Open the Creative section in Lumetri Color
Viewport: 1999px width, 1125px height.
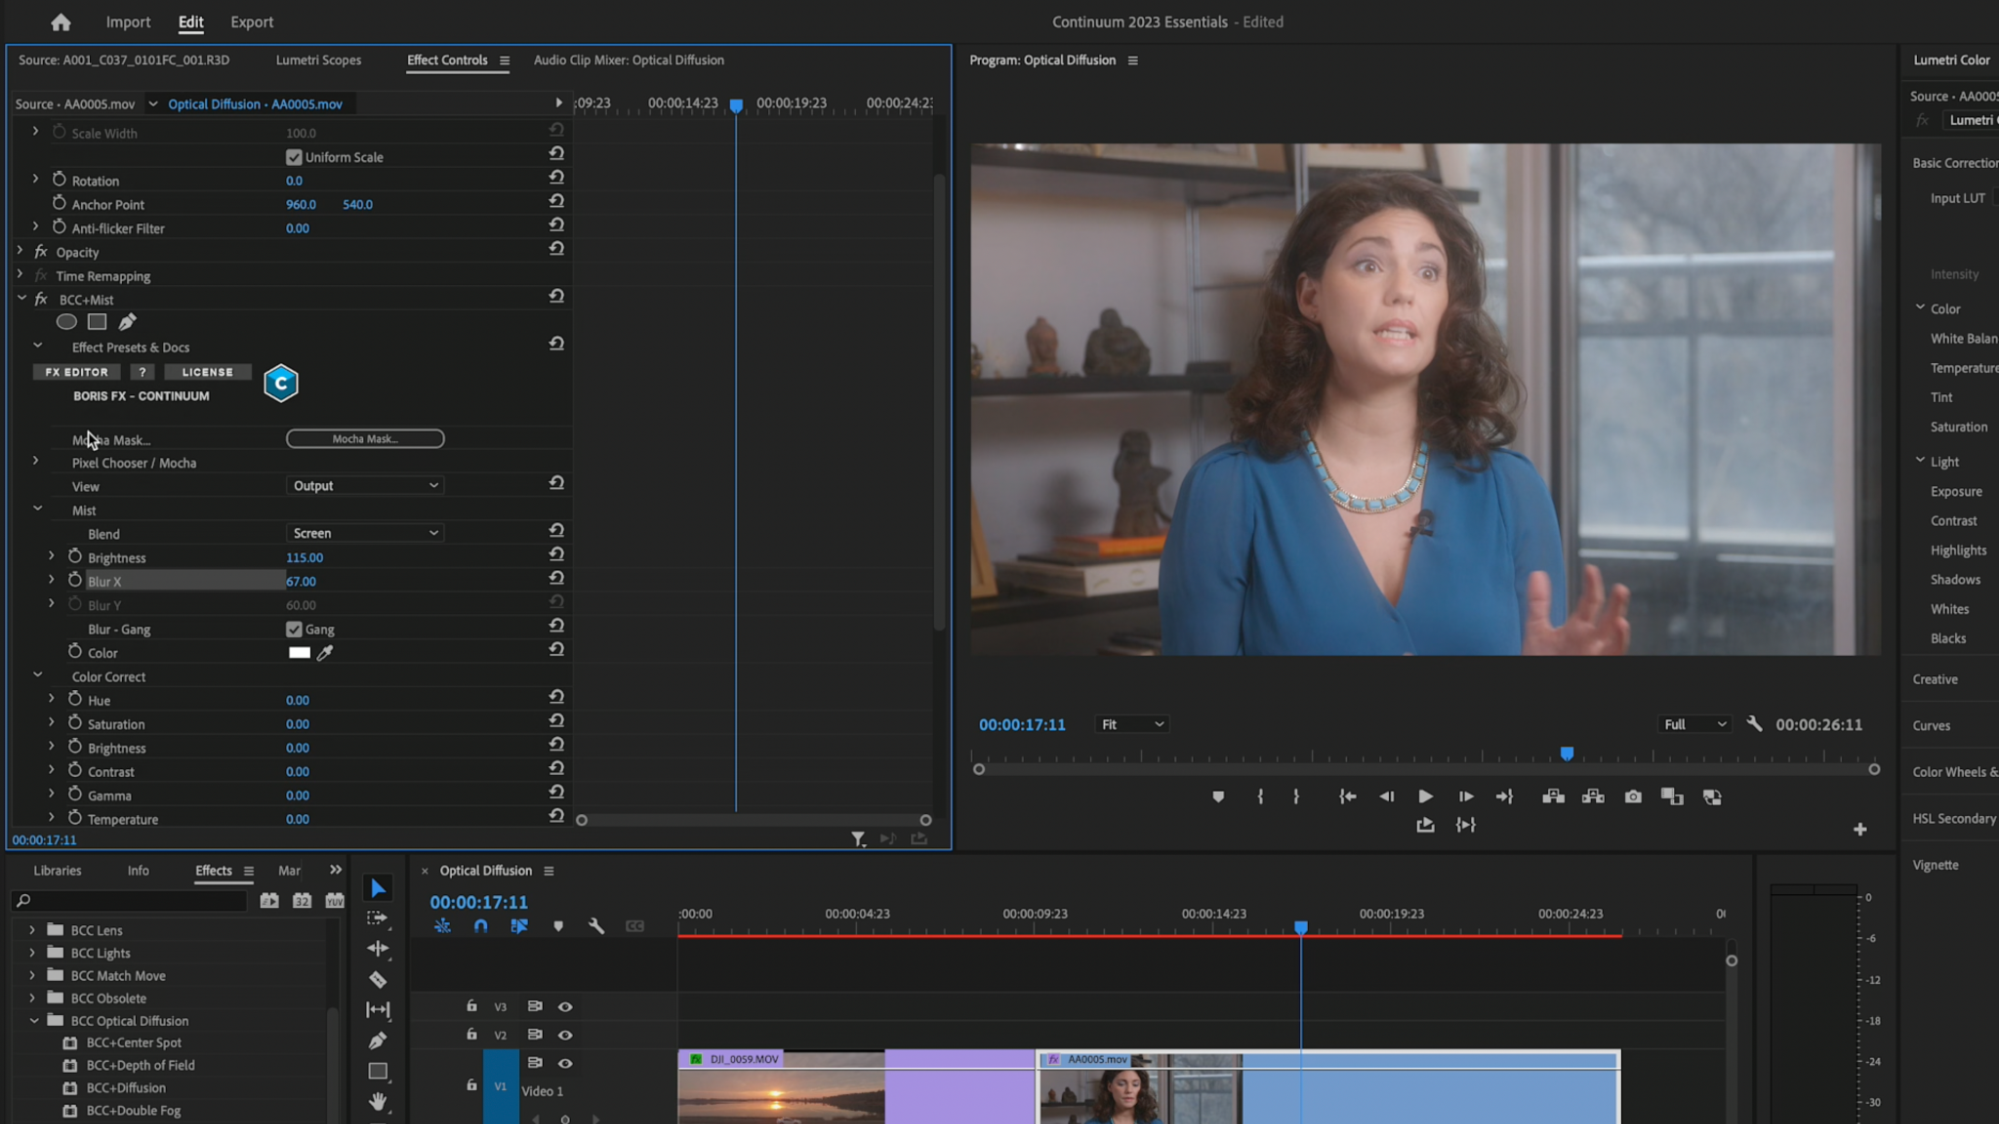pos(1935,679)
